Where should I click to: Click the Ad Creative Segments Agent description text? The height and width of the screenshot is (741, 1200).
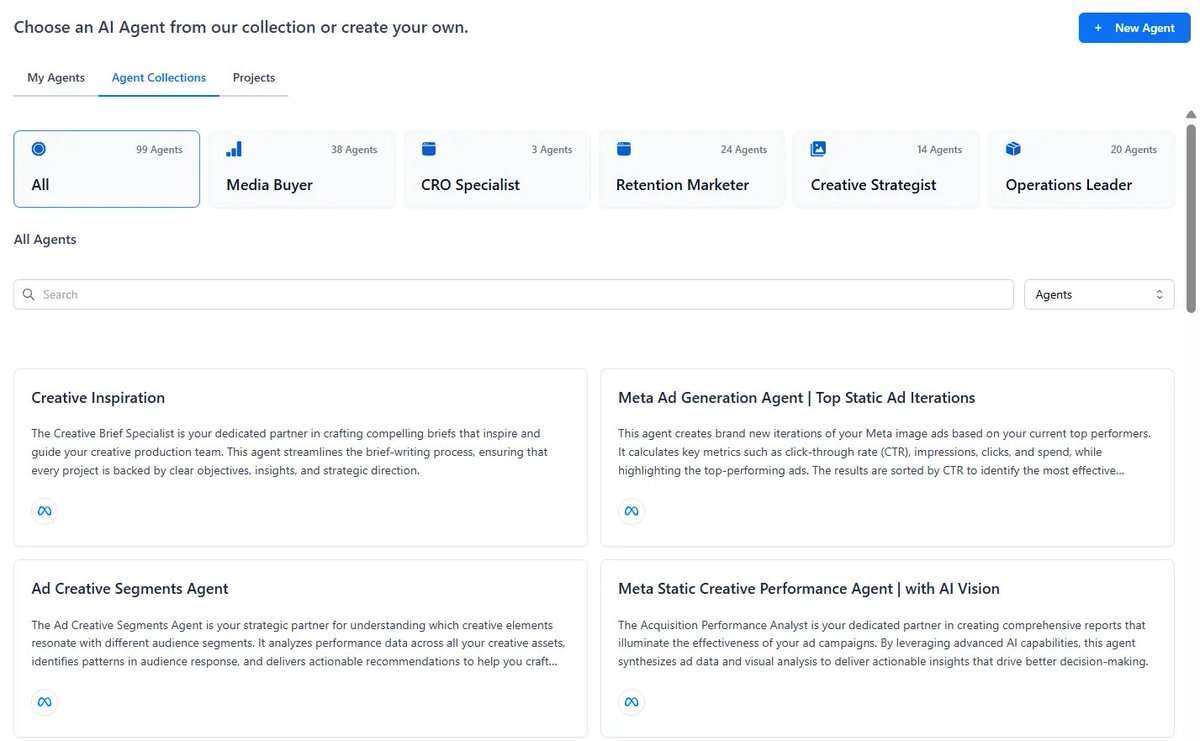(x=299, y=643)
